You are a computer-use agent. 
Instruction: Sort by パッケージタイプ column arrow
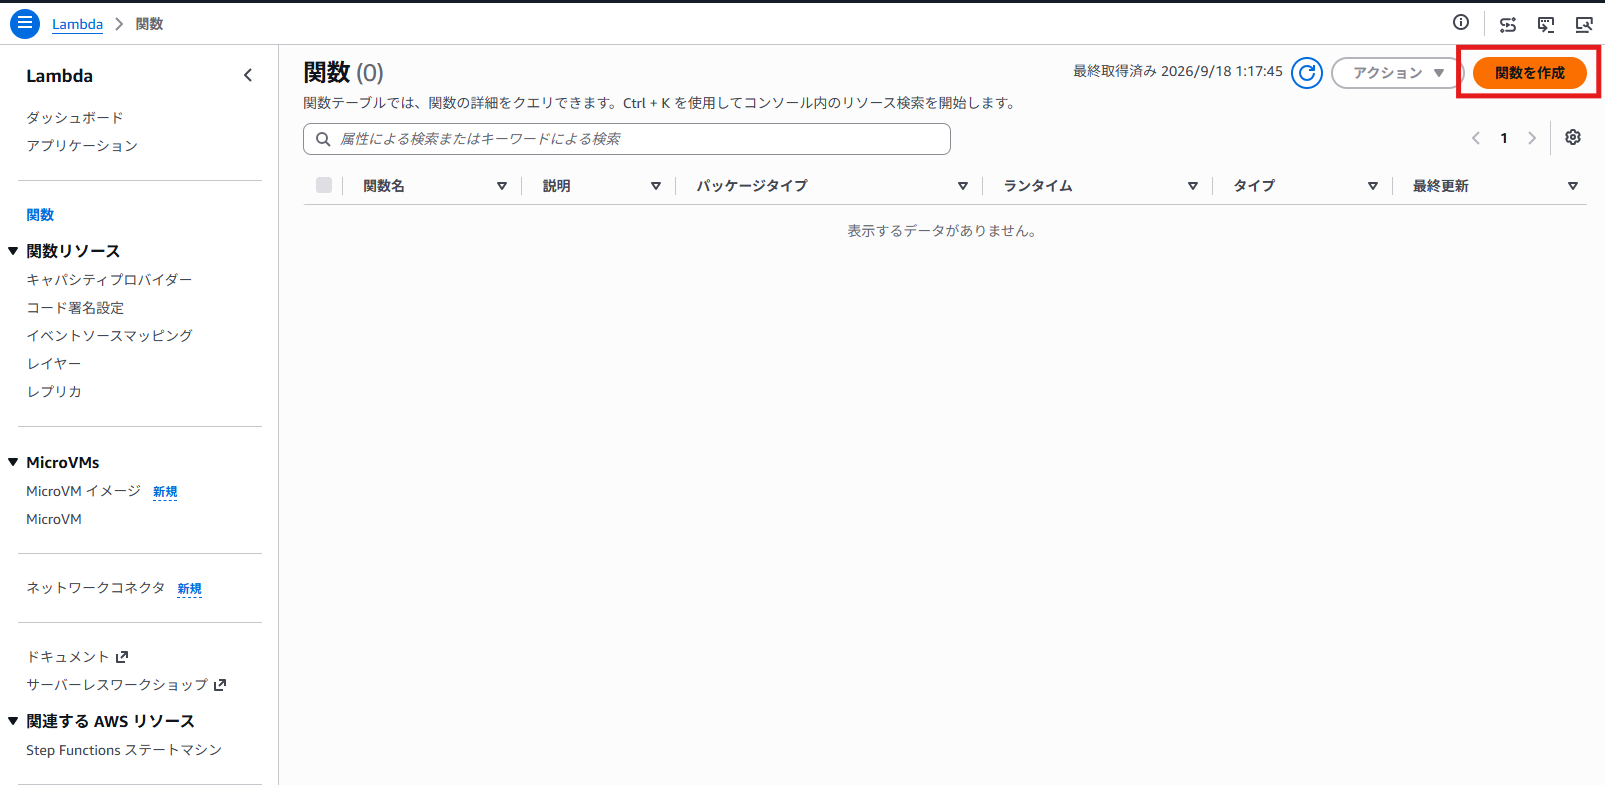coord(963,186)
